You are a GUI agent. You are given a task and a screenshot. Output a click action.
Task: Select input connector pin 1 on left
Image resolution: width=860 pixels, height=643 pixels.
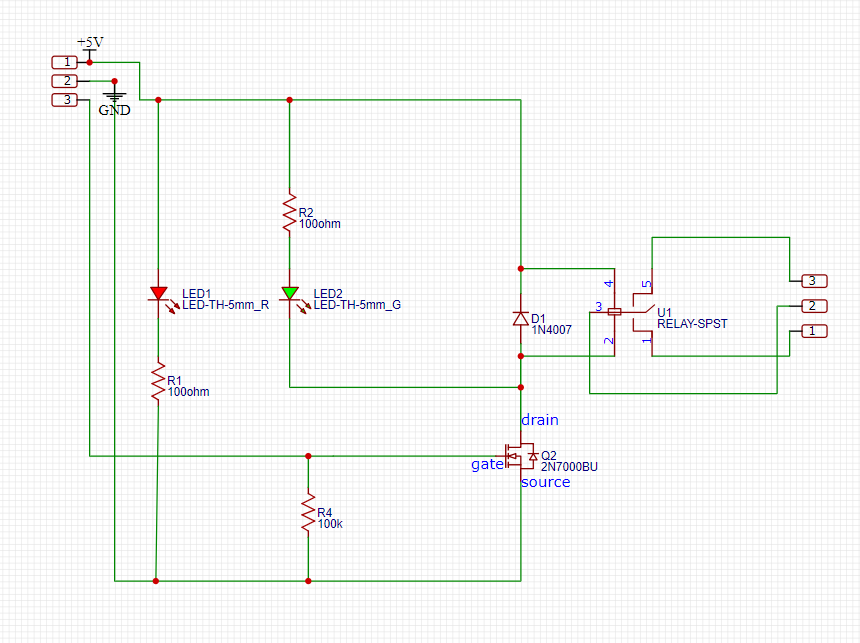coord(65,62)
